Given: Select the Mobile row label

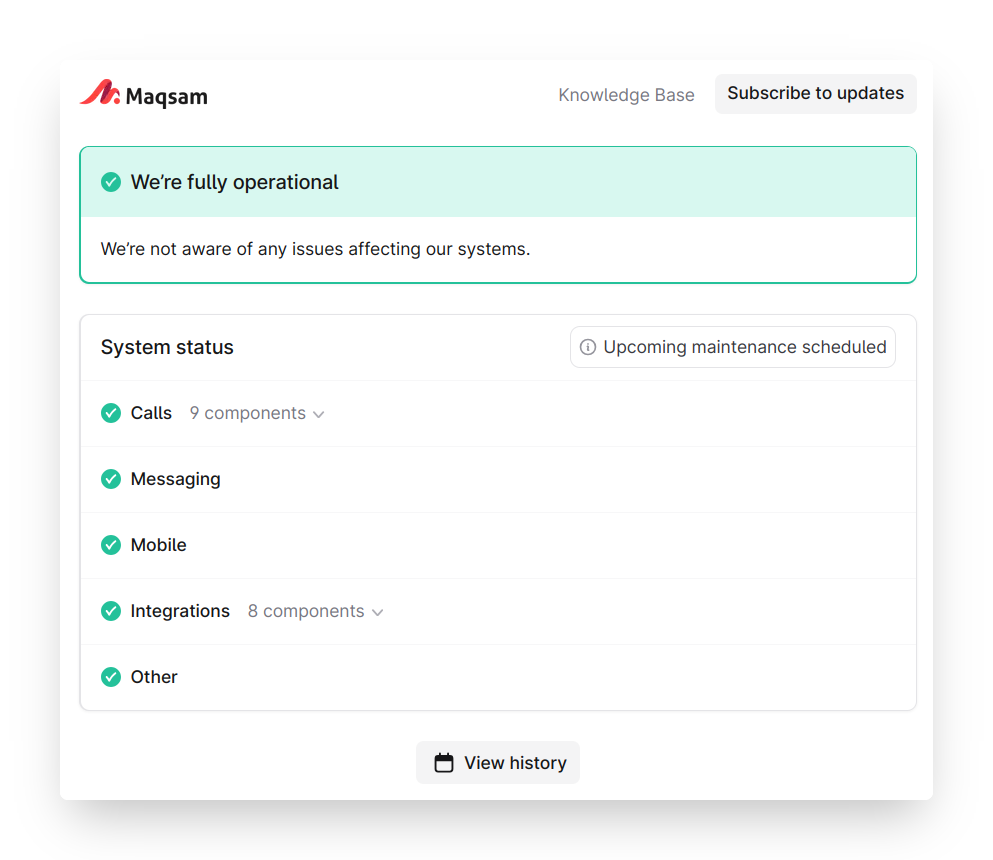Looking at the screenshot, I should [158, 545].
